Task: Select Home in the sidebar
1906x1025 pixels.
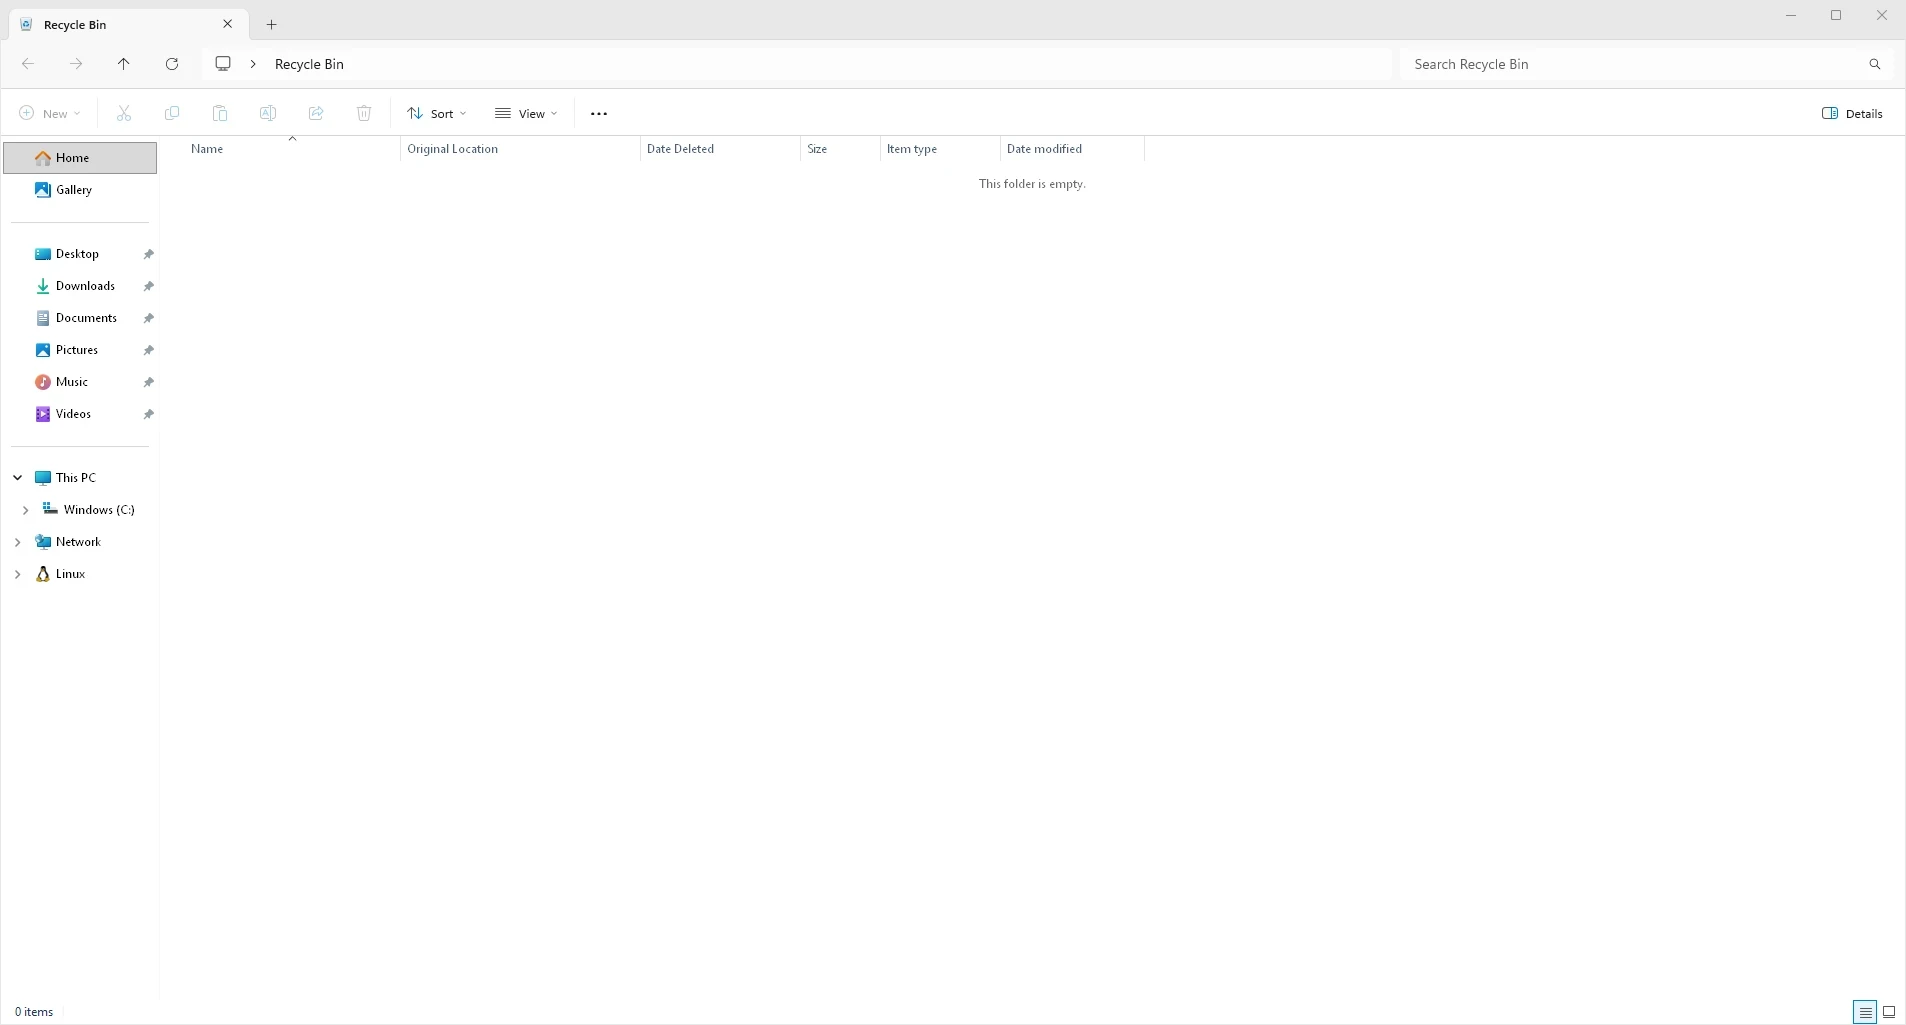Action: [x=80, y=158]
